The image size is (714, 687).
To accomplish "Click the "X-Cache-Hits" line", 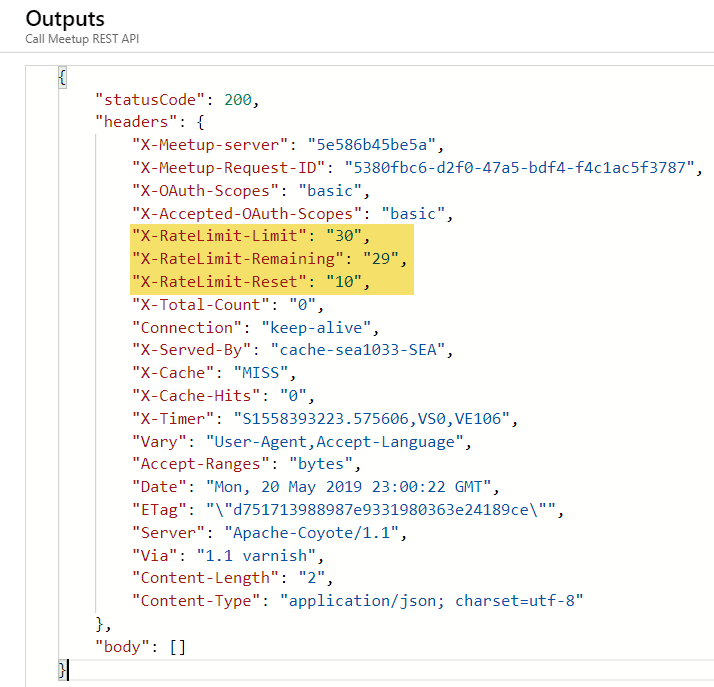I will [x=223, y=396].
